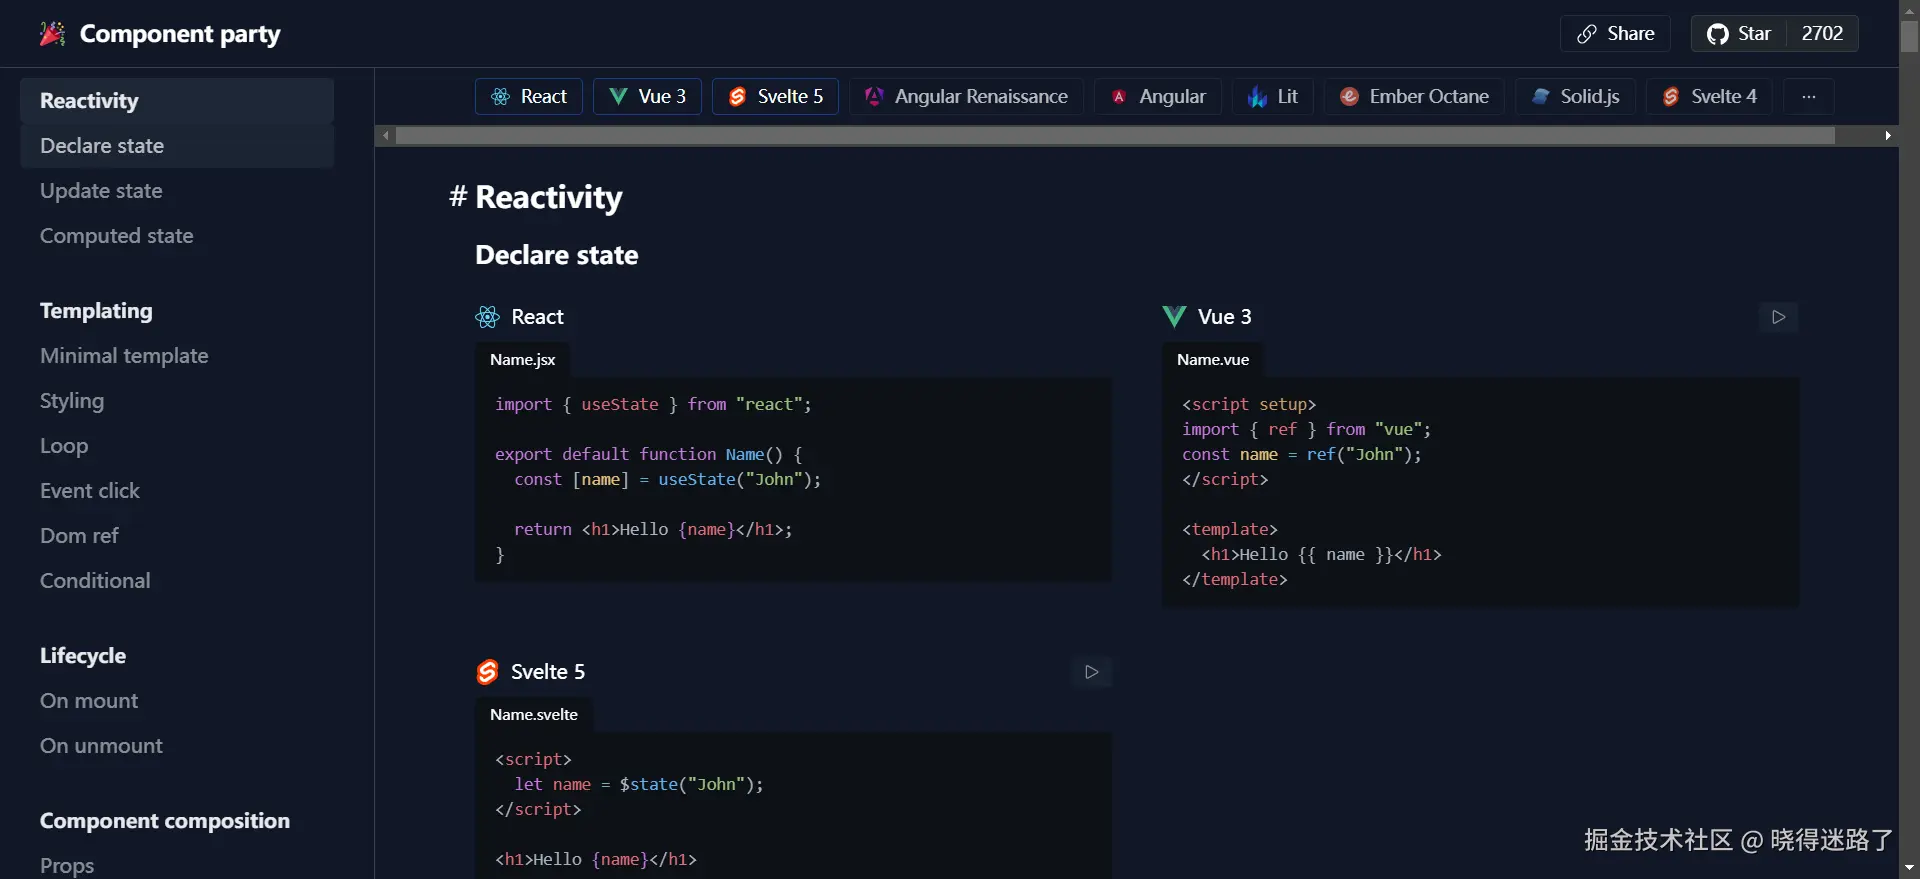Click the Vue 3 logo beside the Vue 3 heading
The image size is (1920, 879).
1174,317
